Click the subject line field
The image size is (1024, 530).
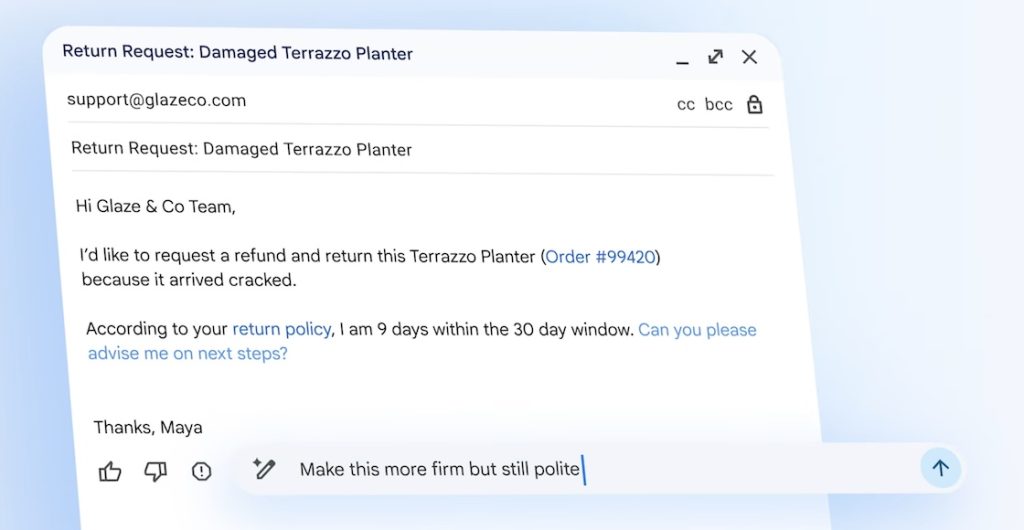point(242,150)
